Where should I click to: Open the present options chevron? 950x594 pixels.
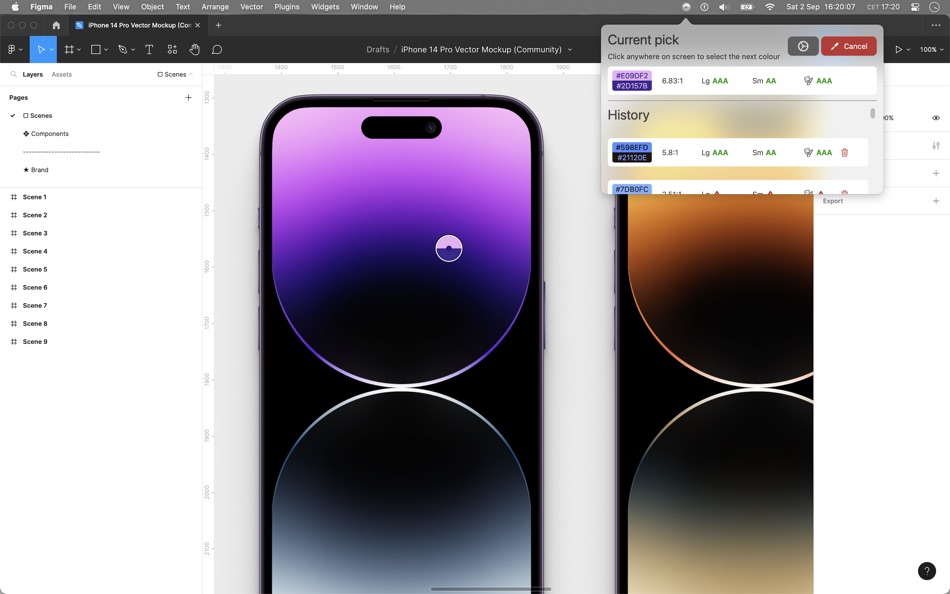tap(908, 50)
